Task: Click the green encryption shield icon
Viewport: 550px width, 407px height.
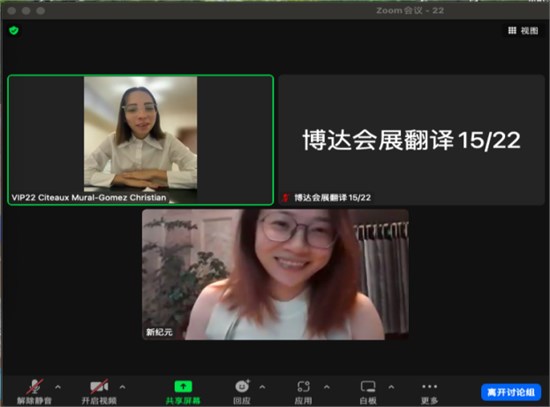Action: [x=14, y=31]
